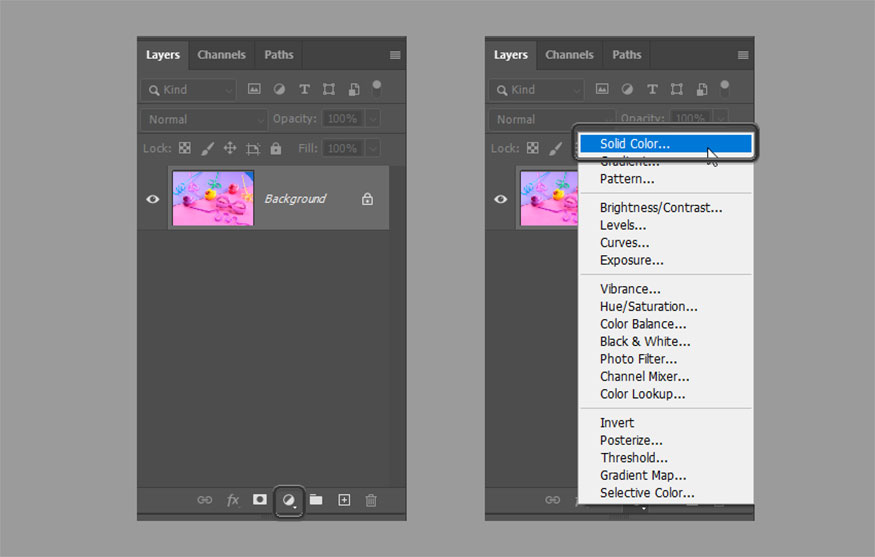
Task: Select Layers tab in right panel
Action: point(511,55)
